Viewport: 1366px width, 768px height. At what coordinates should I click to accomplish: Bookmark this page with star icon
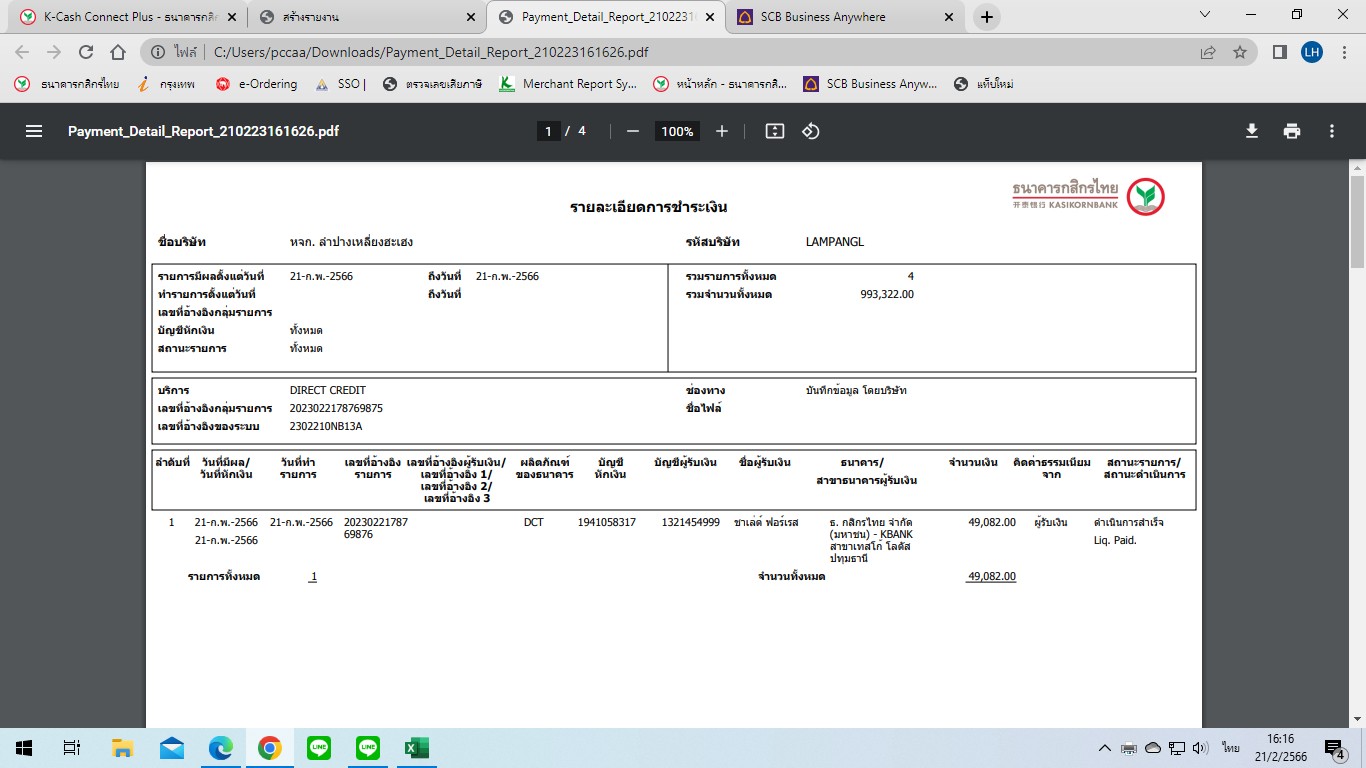point(1240,52)
